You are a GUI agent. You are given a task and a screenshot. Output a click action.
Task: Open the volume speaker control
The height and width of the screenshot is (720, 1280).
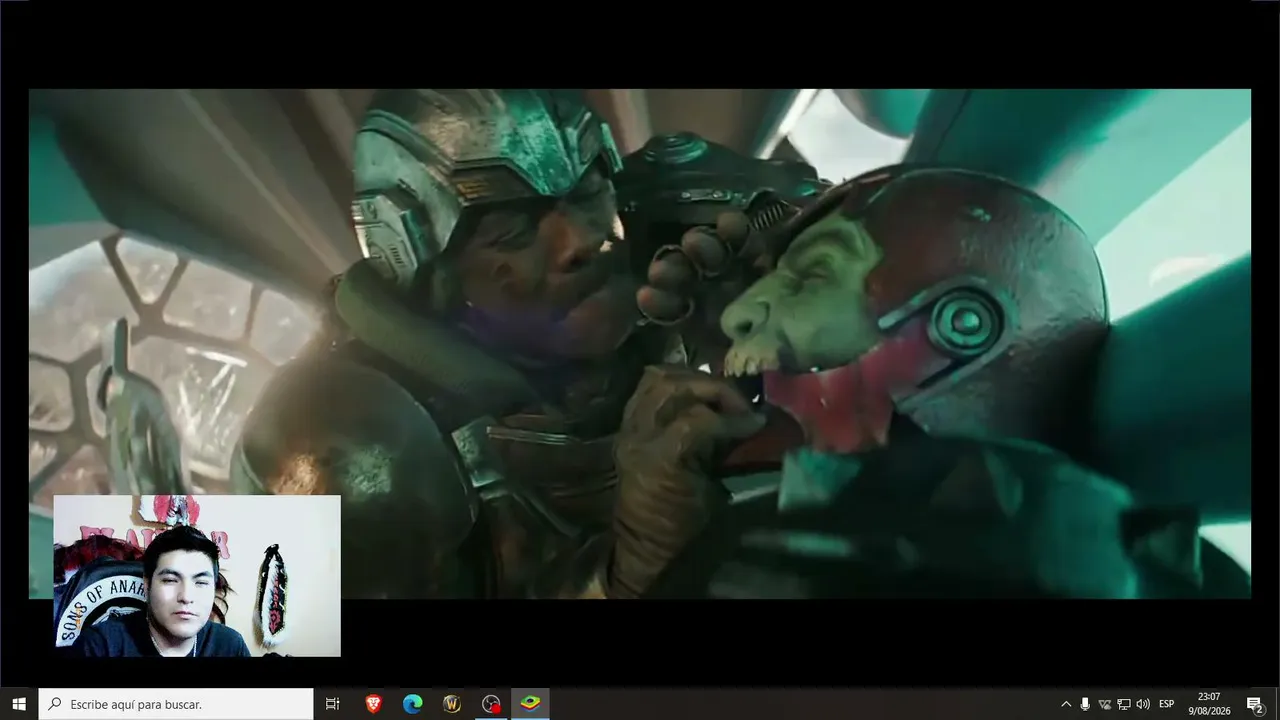[x=1143, y=704]
